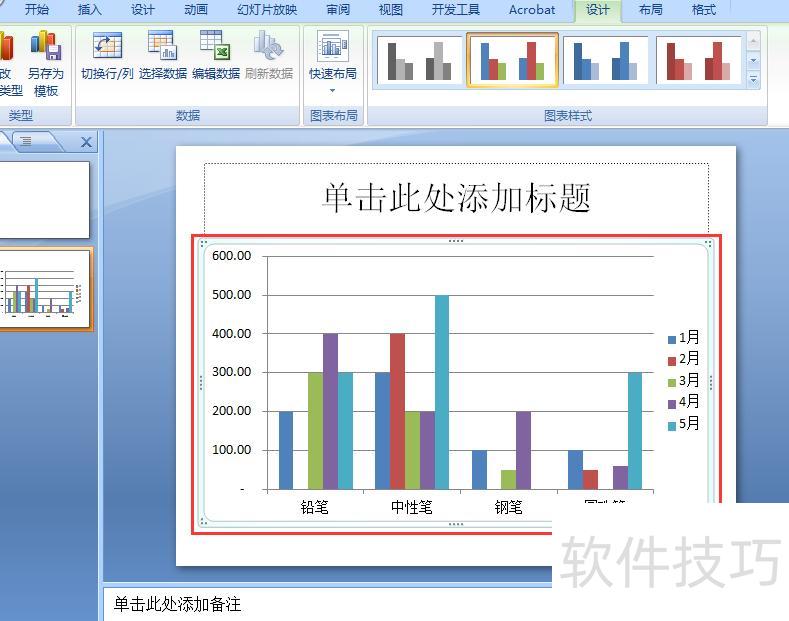Open the 开始 (Home) ribbon tab
Viewport: 789px width, 621px height.
[37, 10]
